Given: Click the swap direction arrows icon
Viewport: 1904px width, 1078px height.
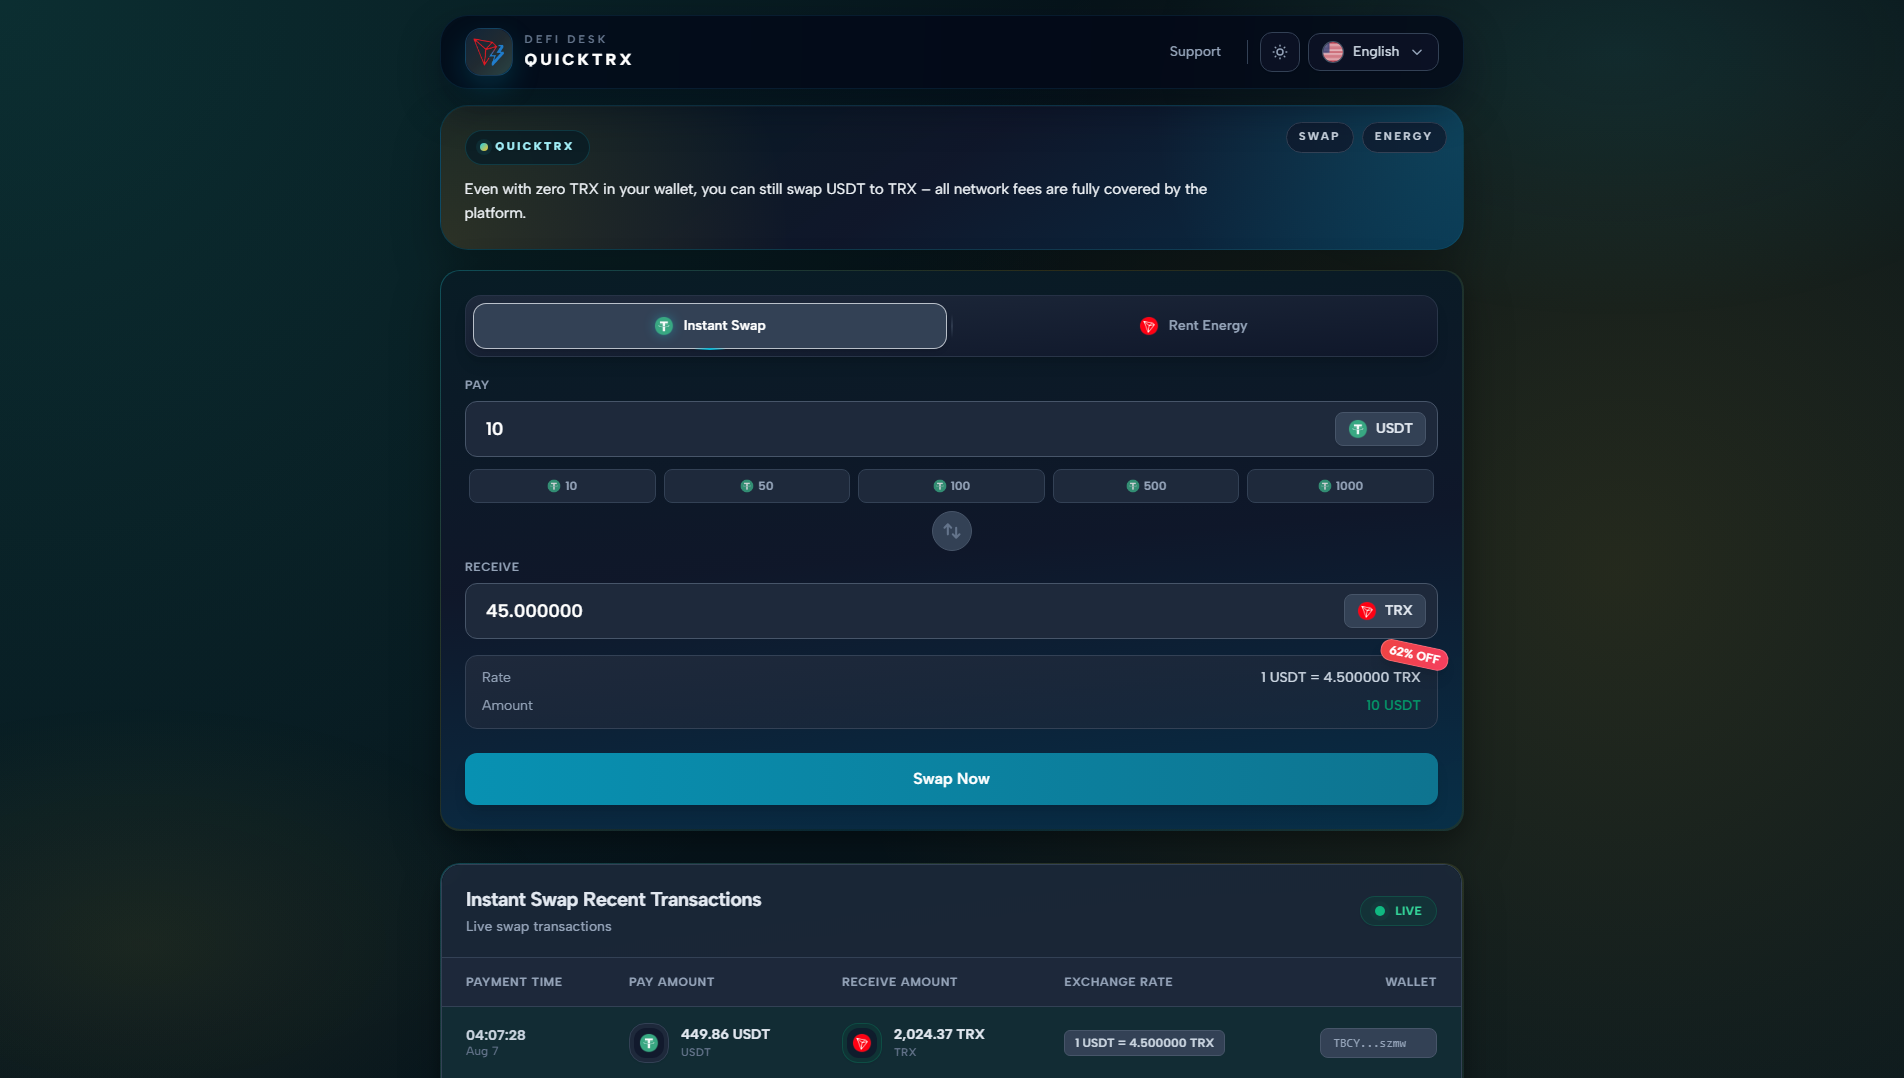Looking at the screenshot, I should point(952,531).
